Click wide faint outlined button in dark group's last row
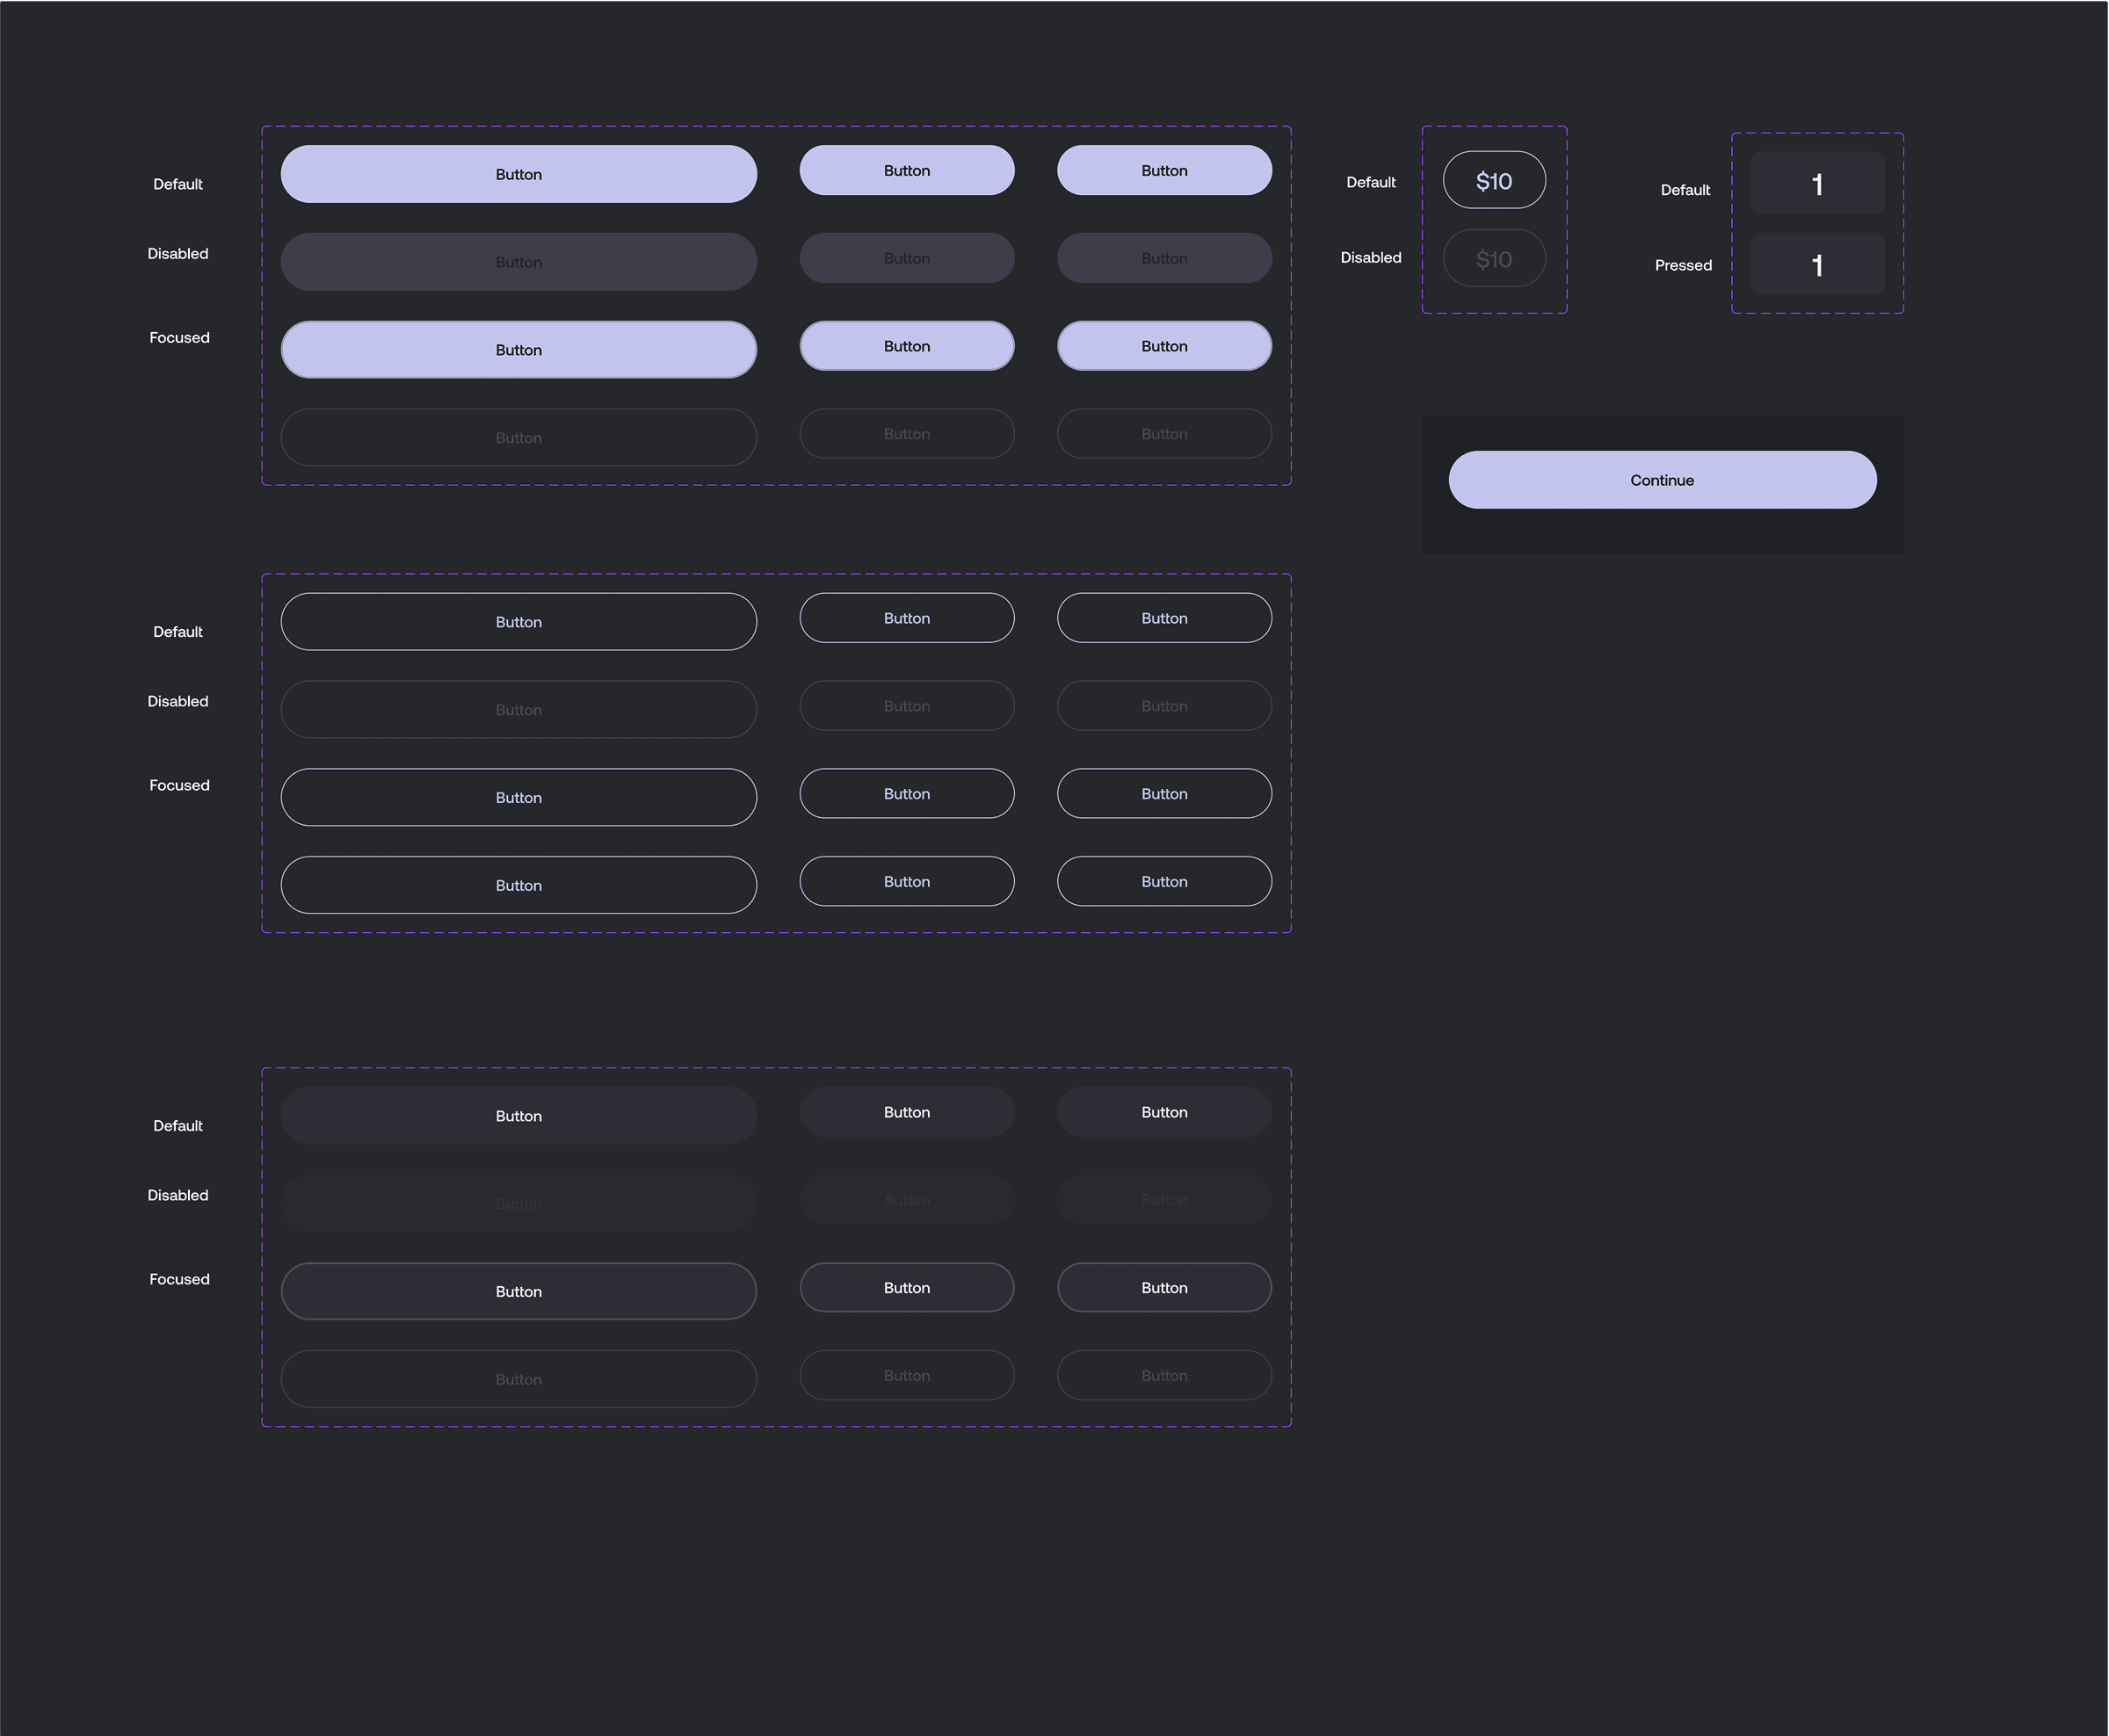2109x1736 pixels. (x=518, y=1379)
